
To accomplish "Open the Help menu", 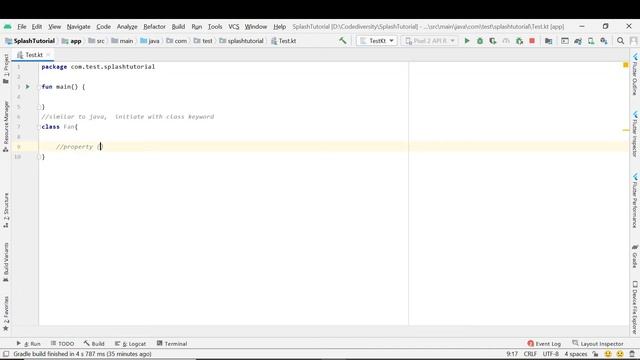I will (x=279, y=27).
